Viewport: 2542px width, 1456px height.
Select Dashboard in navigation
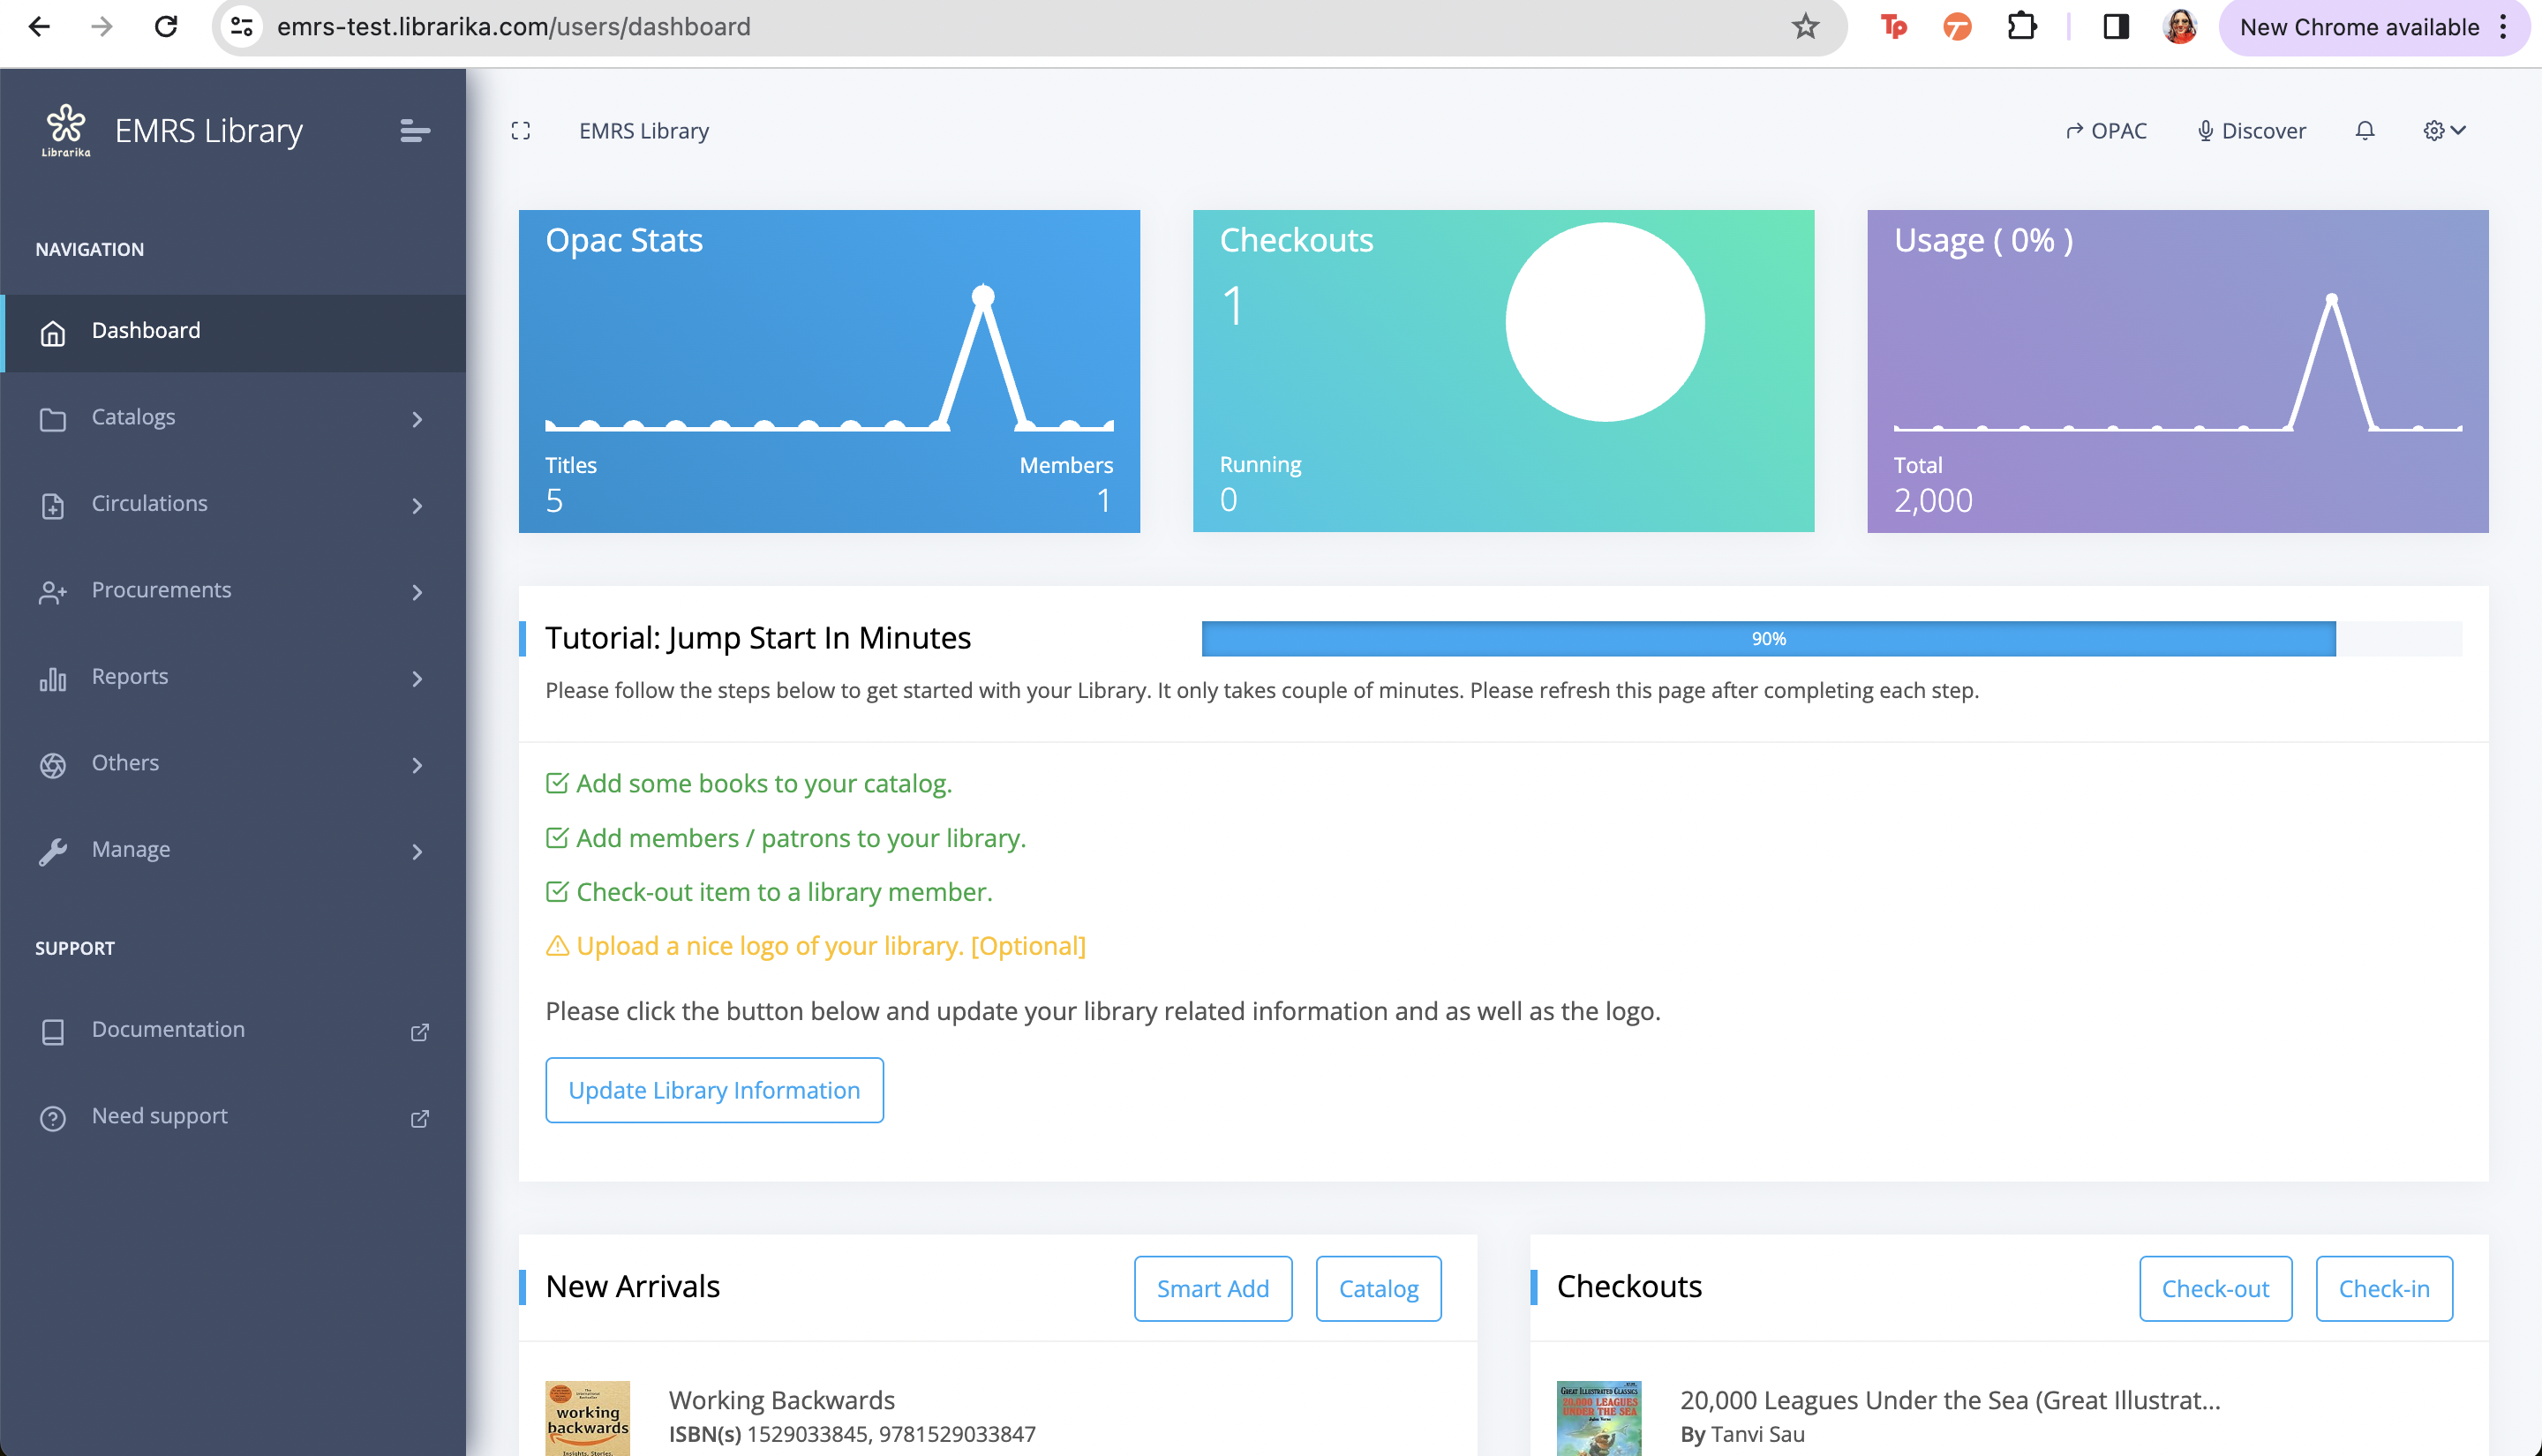(x=146, y=331)
